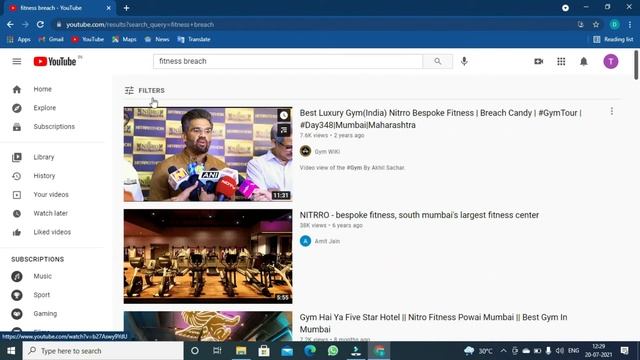Open the Maps bookmark

tap(124, 39)
